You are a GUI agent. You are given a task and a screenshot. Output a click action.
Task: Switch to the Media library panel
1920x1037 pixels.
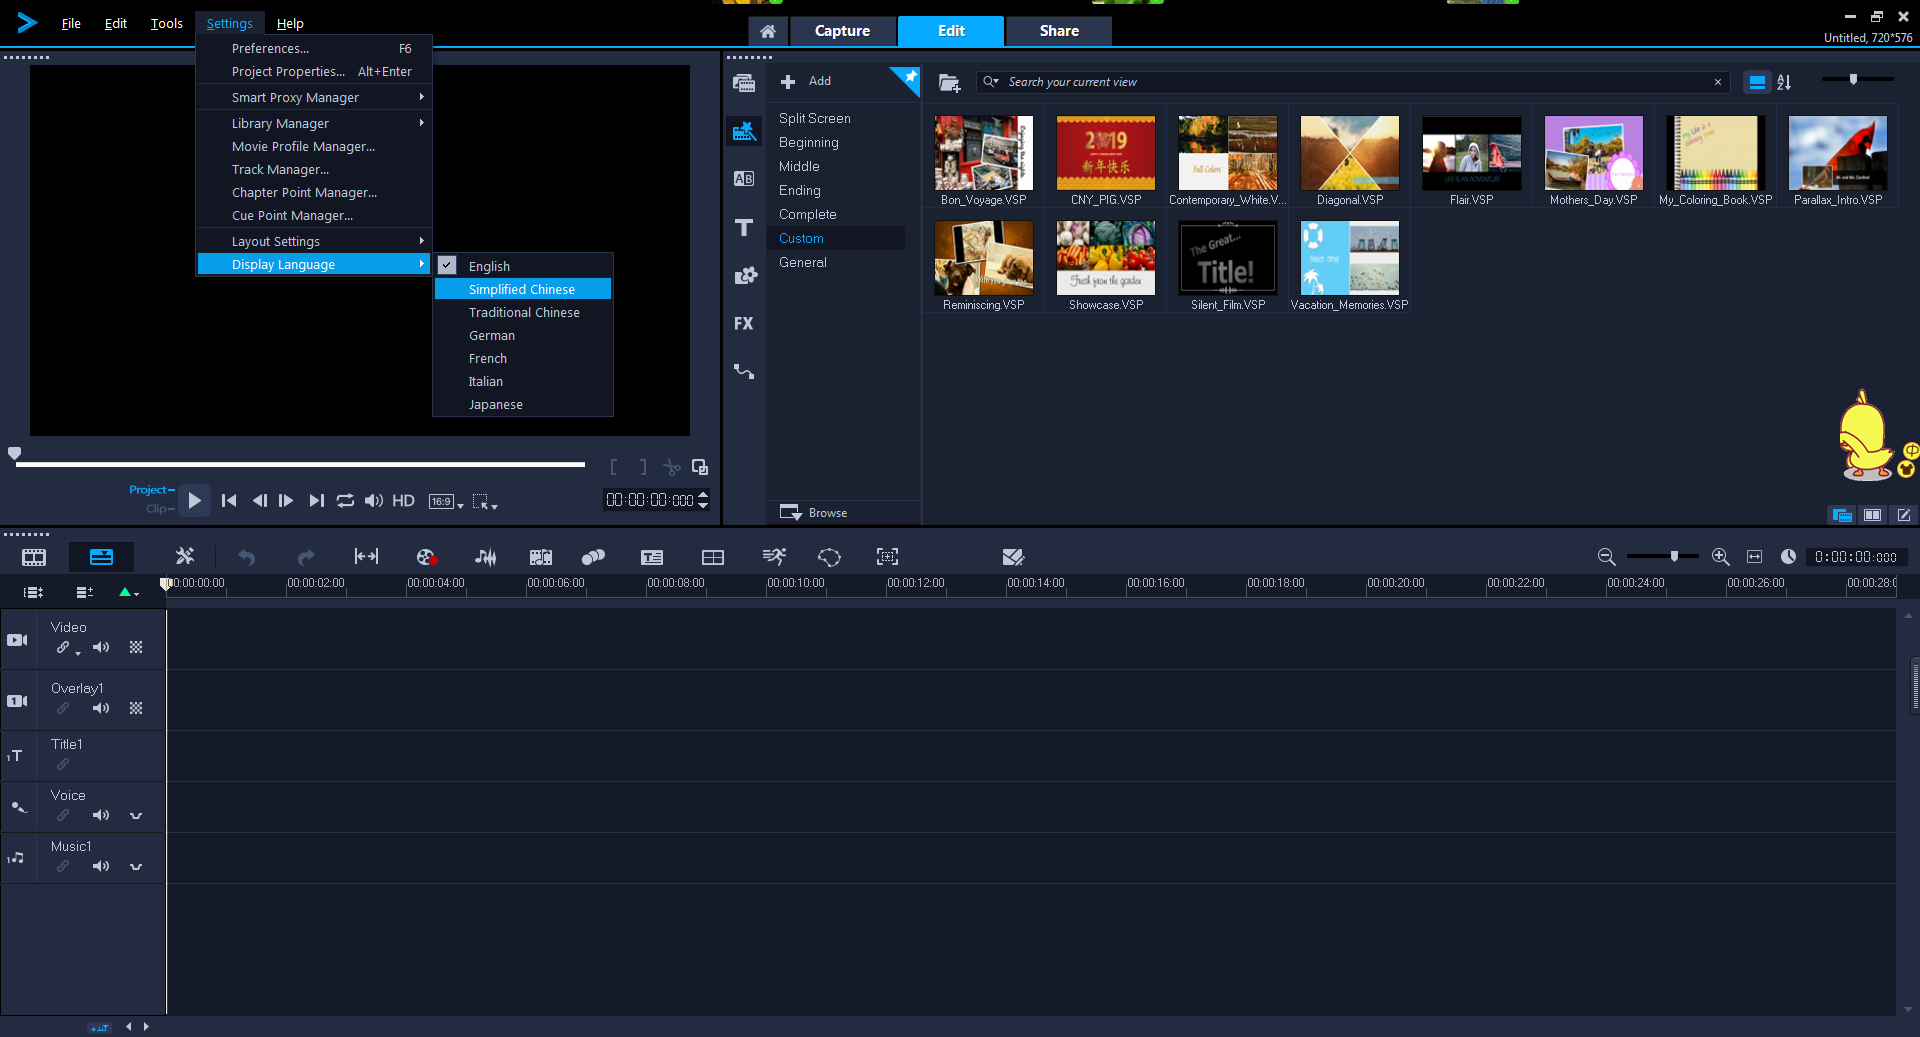coord(744,84)
